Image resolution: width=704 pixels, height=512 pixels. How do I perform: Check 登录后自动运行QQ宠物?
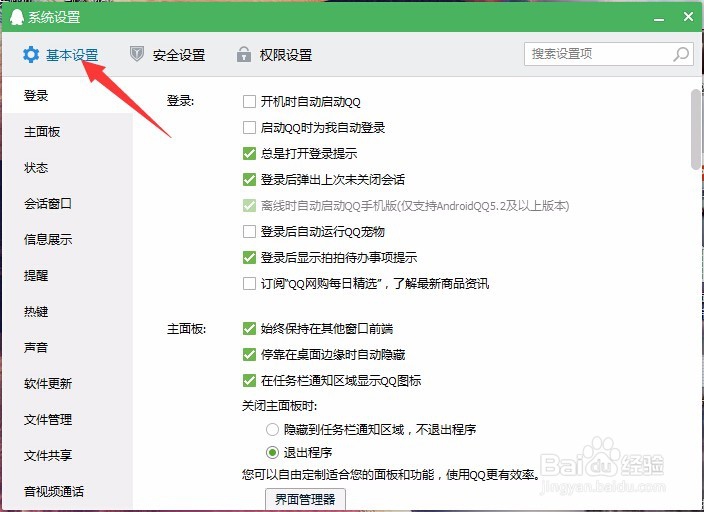click(249, 232)
